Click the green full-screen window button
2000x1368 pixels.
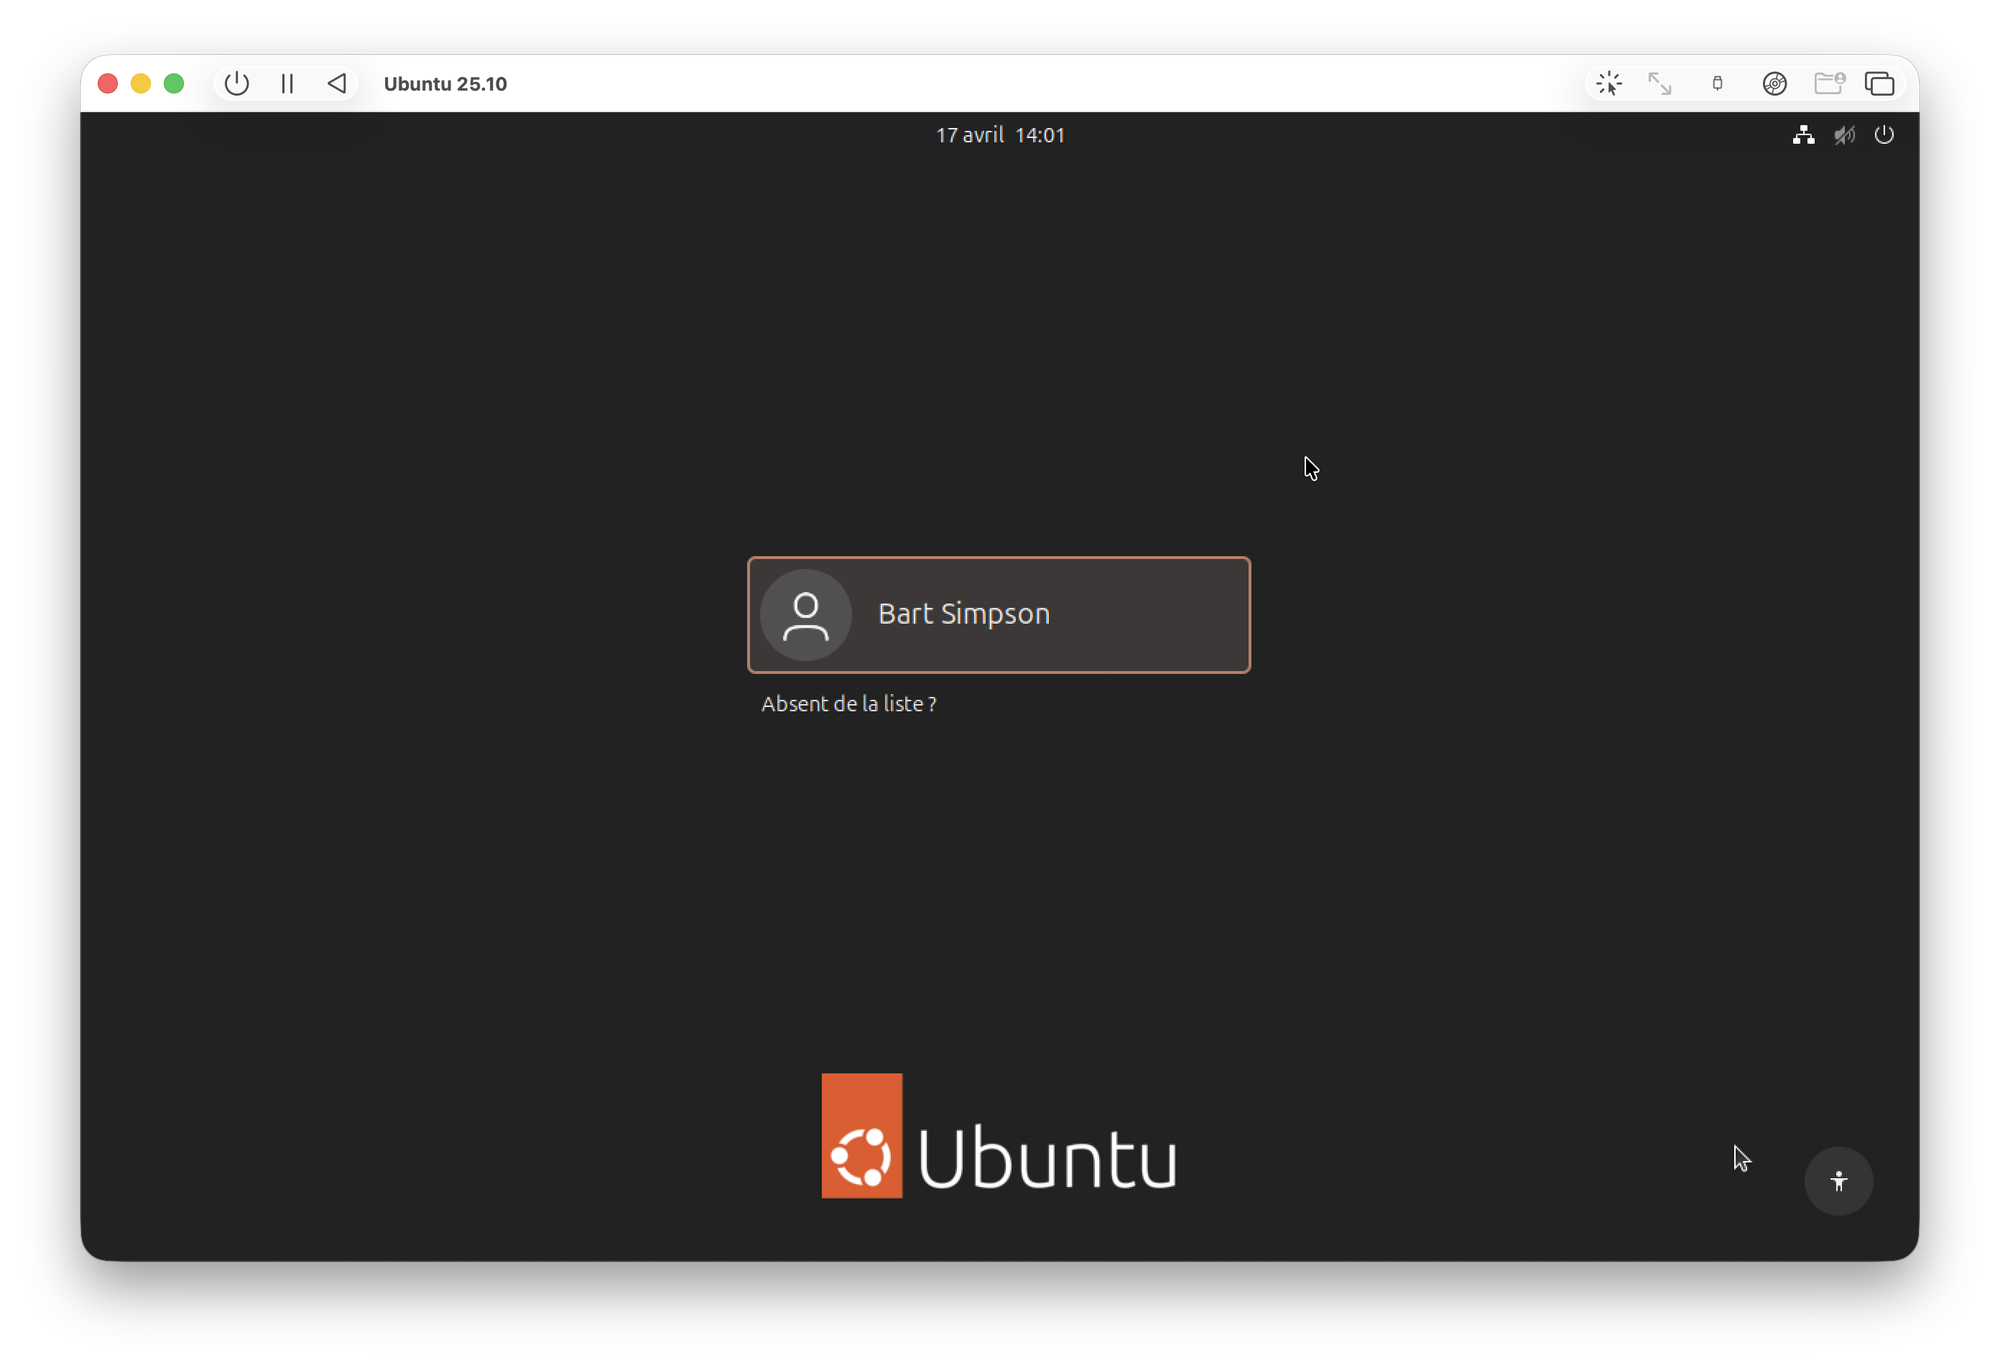tap(174, 84)
